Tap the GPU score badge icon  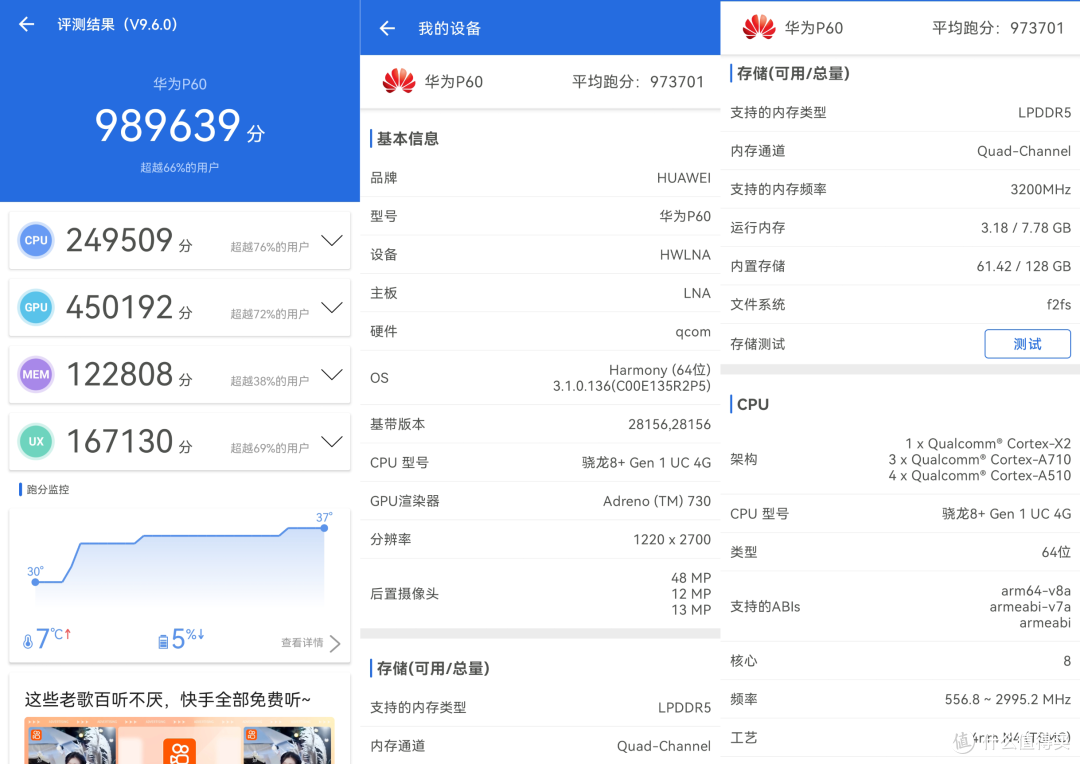(36, 307)
